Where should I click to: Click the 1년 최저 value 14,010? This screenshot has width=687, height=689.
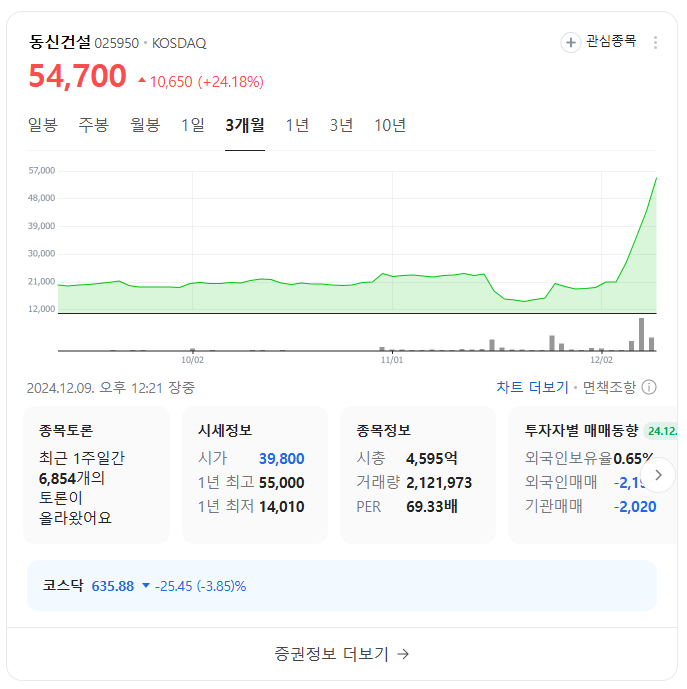pos(281,507)
